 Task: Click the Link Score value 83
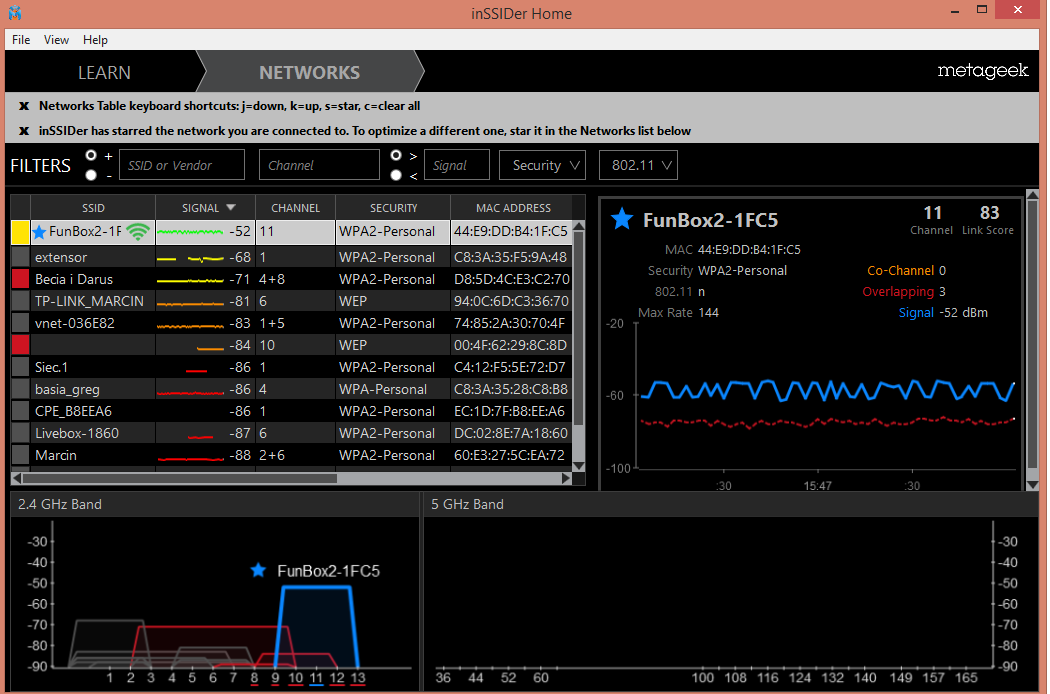[x=989, y=212]
